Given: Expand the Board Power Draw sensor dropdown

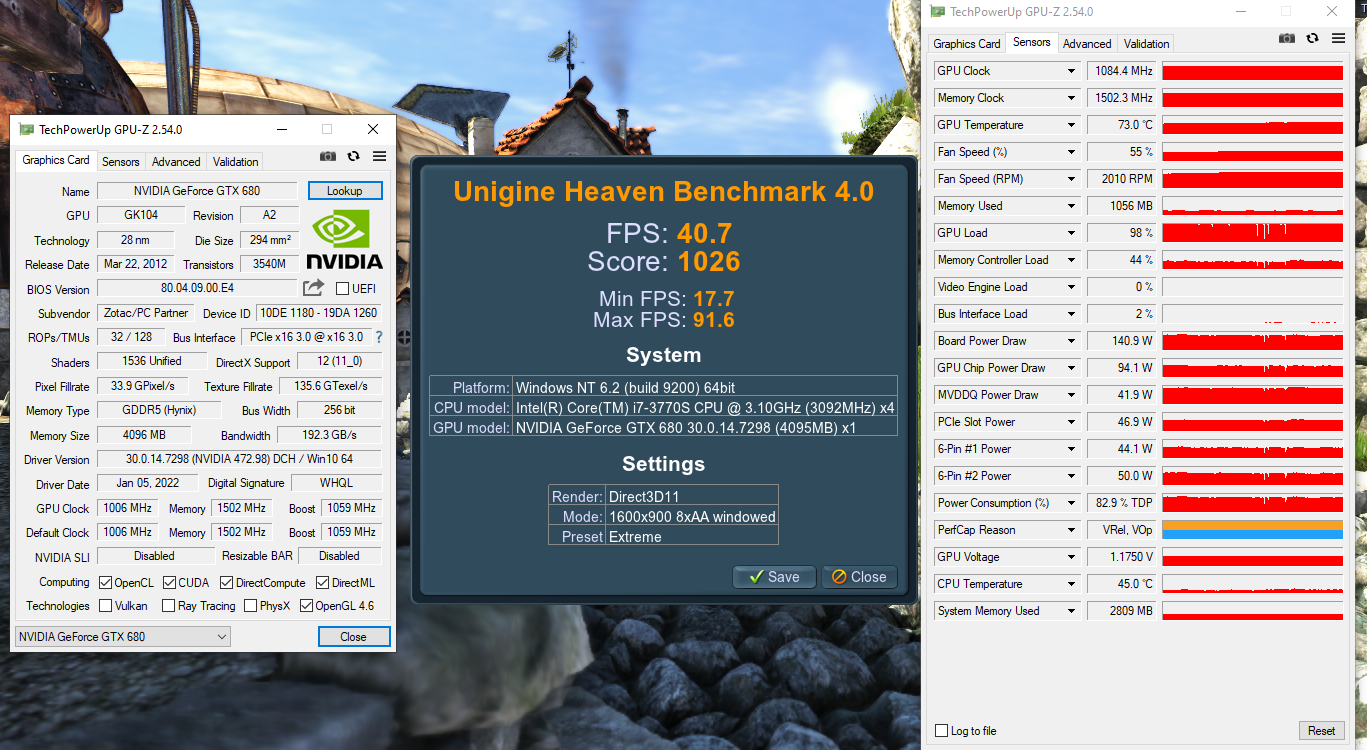Looking at the screenshot, I should [1072, 341].
